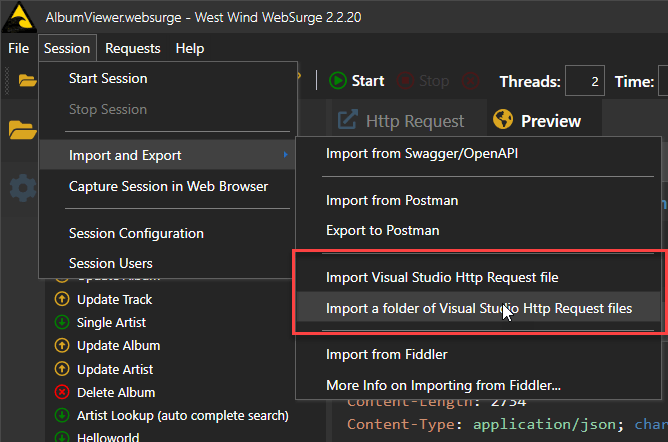Select the Update Artist request
Viewport: 668px width, 442px height.
(x=115, y=369)
